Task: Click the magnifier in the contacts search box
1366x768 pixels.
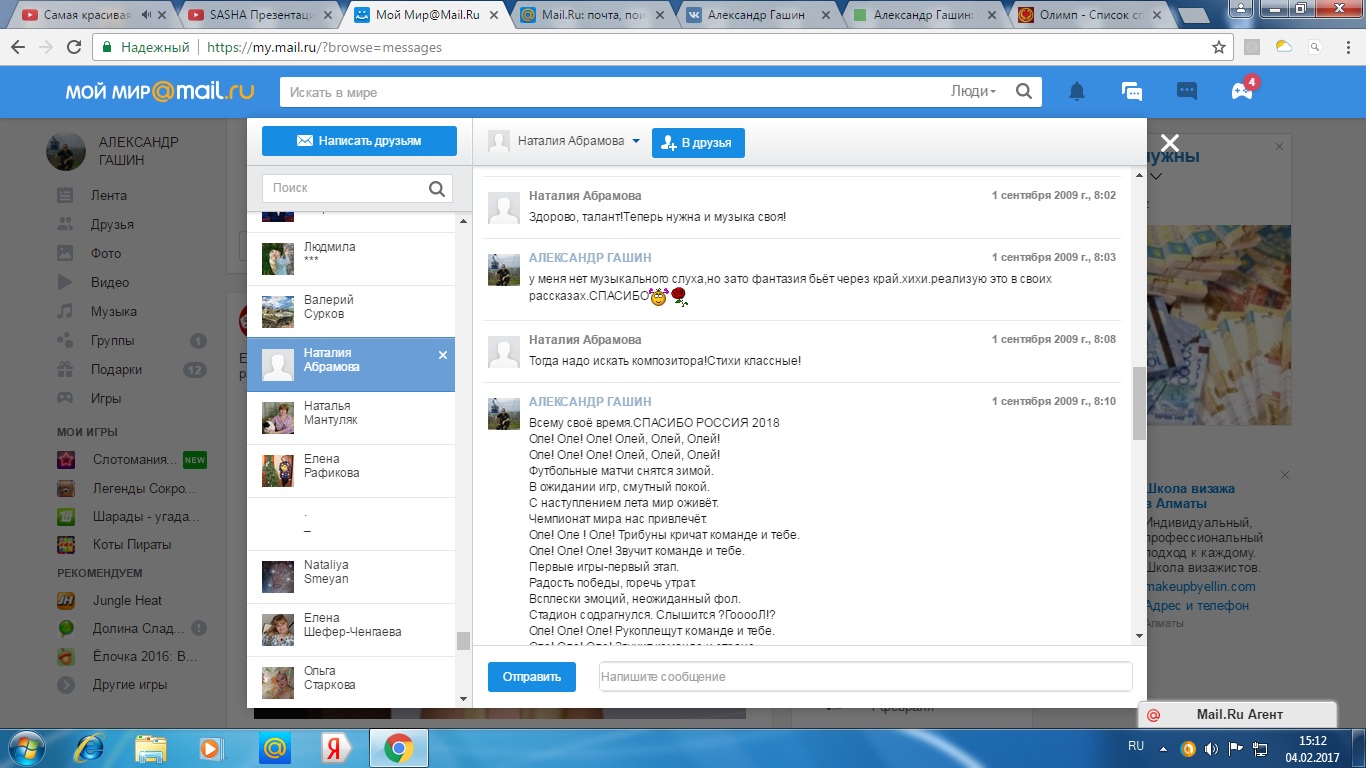Action: (437, 188)
